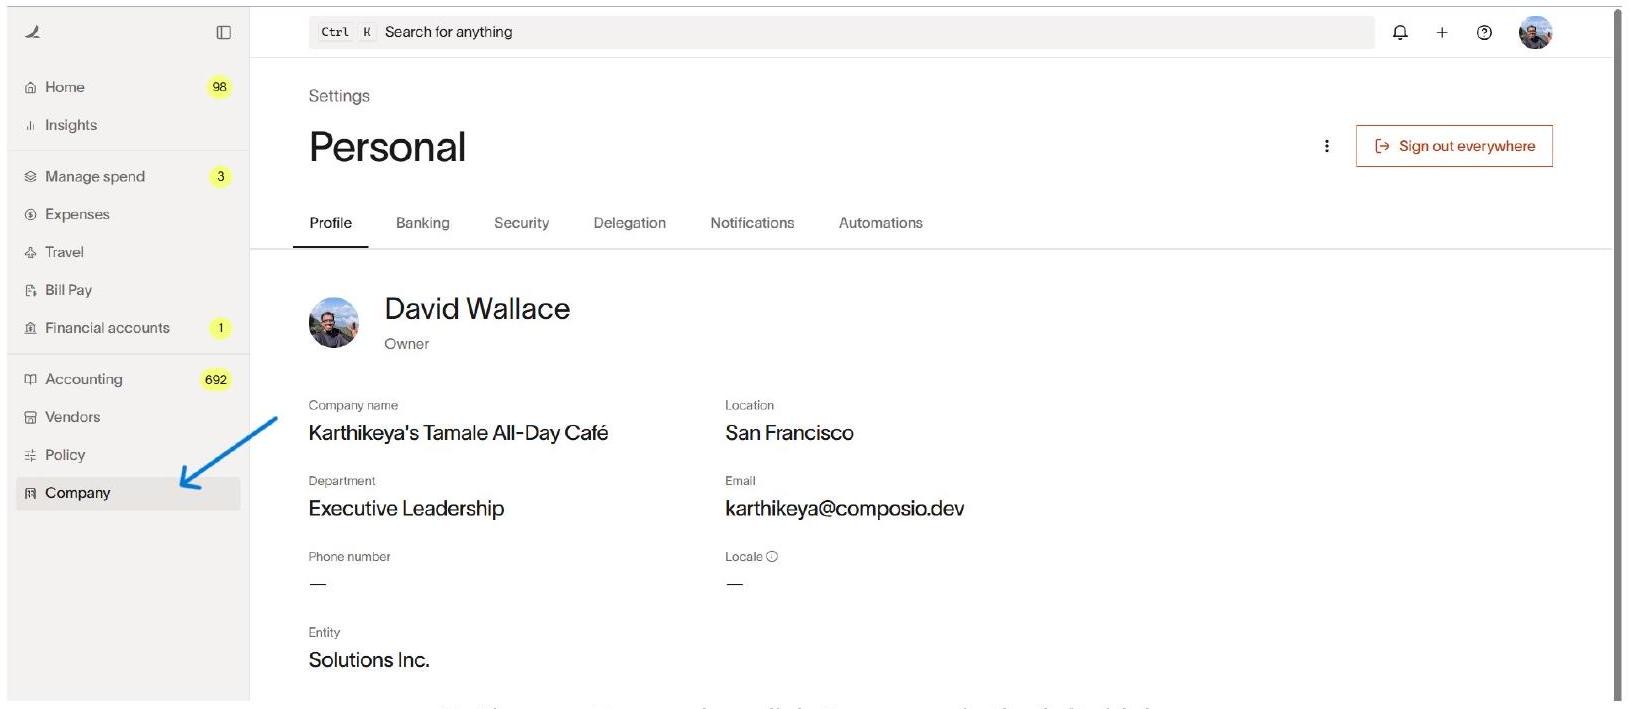Open the notifications bell icon
1630x709 pixels.
tap(1400, 32)
